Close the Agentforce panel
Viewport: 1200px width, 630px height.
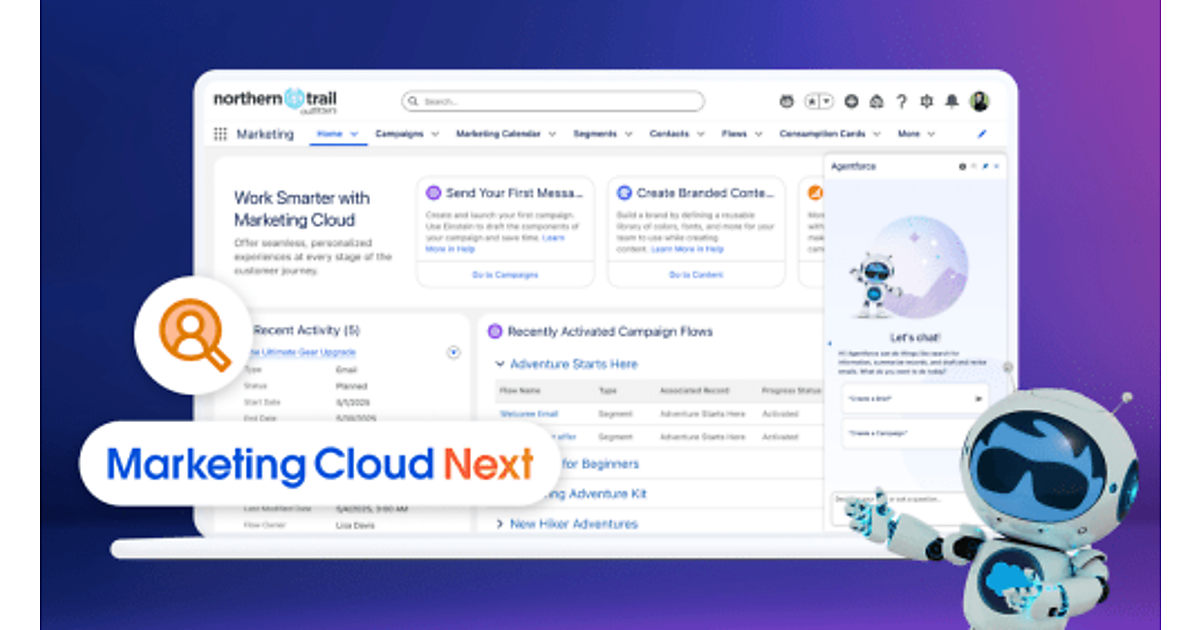(997, 166)
